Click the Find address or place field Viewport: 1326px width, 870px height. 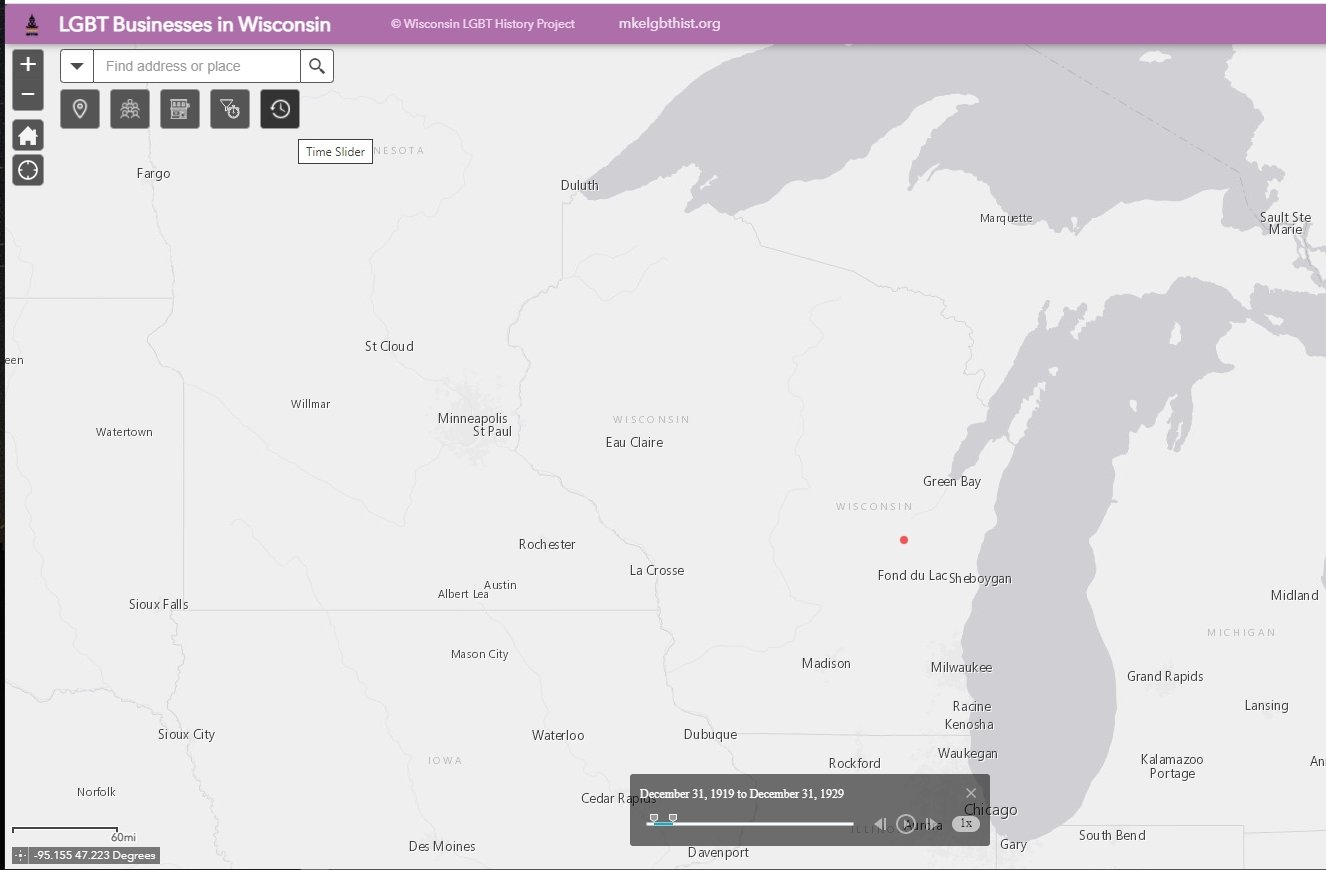coord(196,66)
